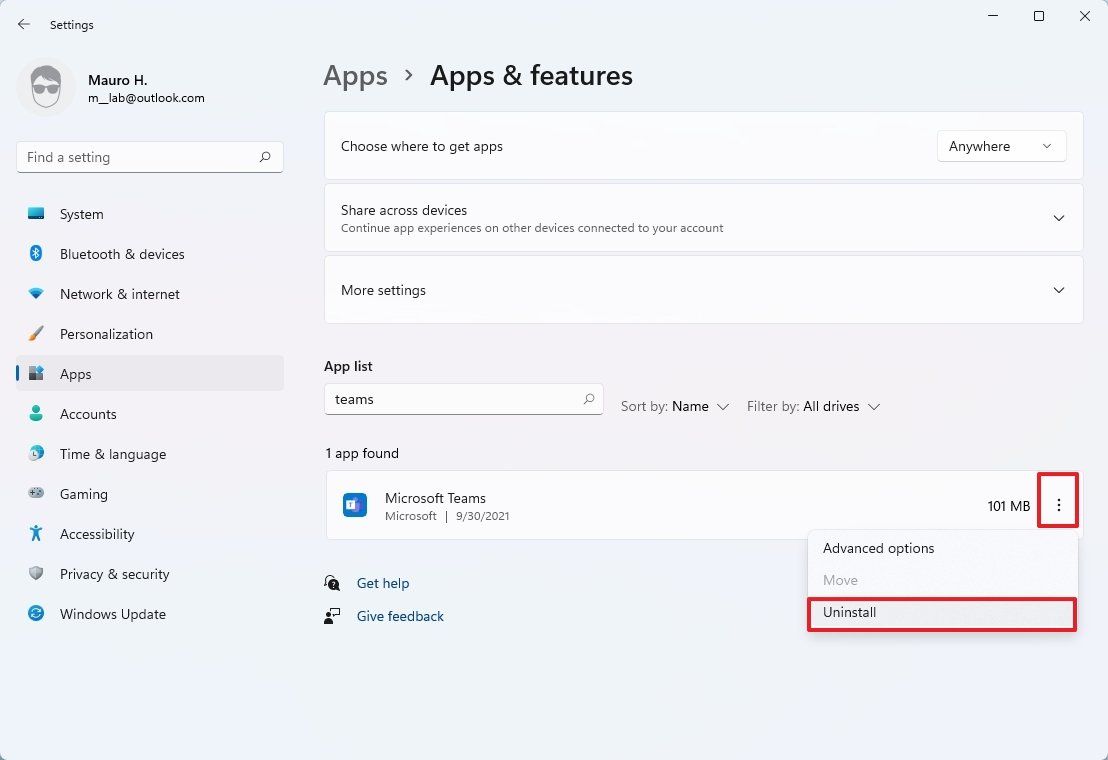Open the Get help link
Image resolution: width=1108 pixels, height=760 pixels.
pyautogui.click(x=383, y=583)
